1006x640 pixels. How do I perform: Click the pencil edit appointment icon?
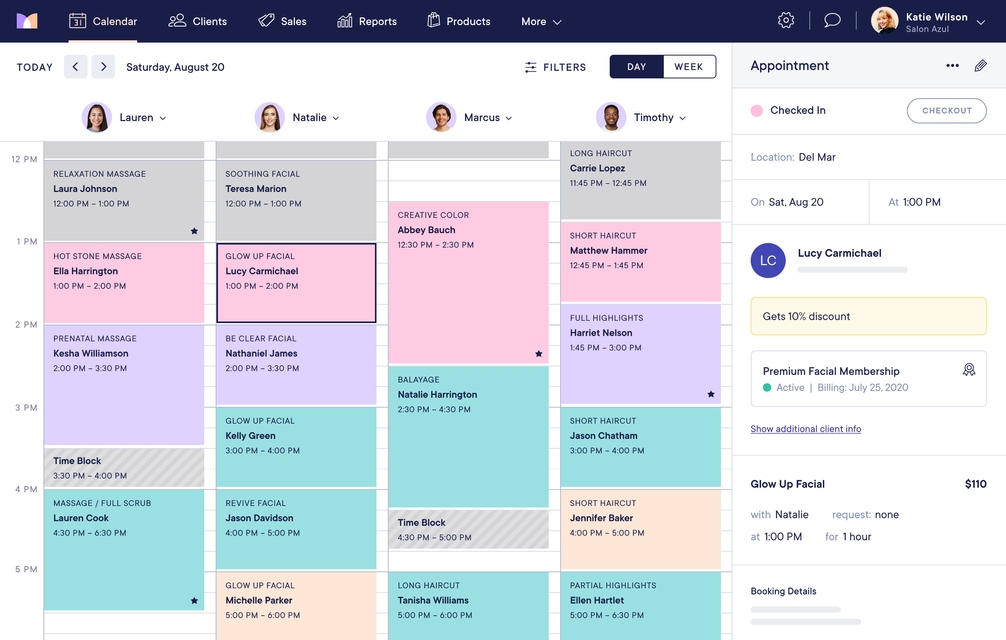tap(980, 66)
